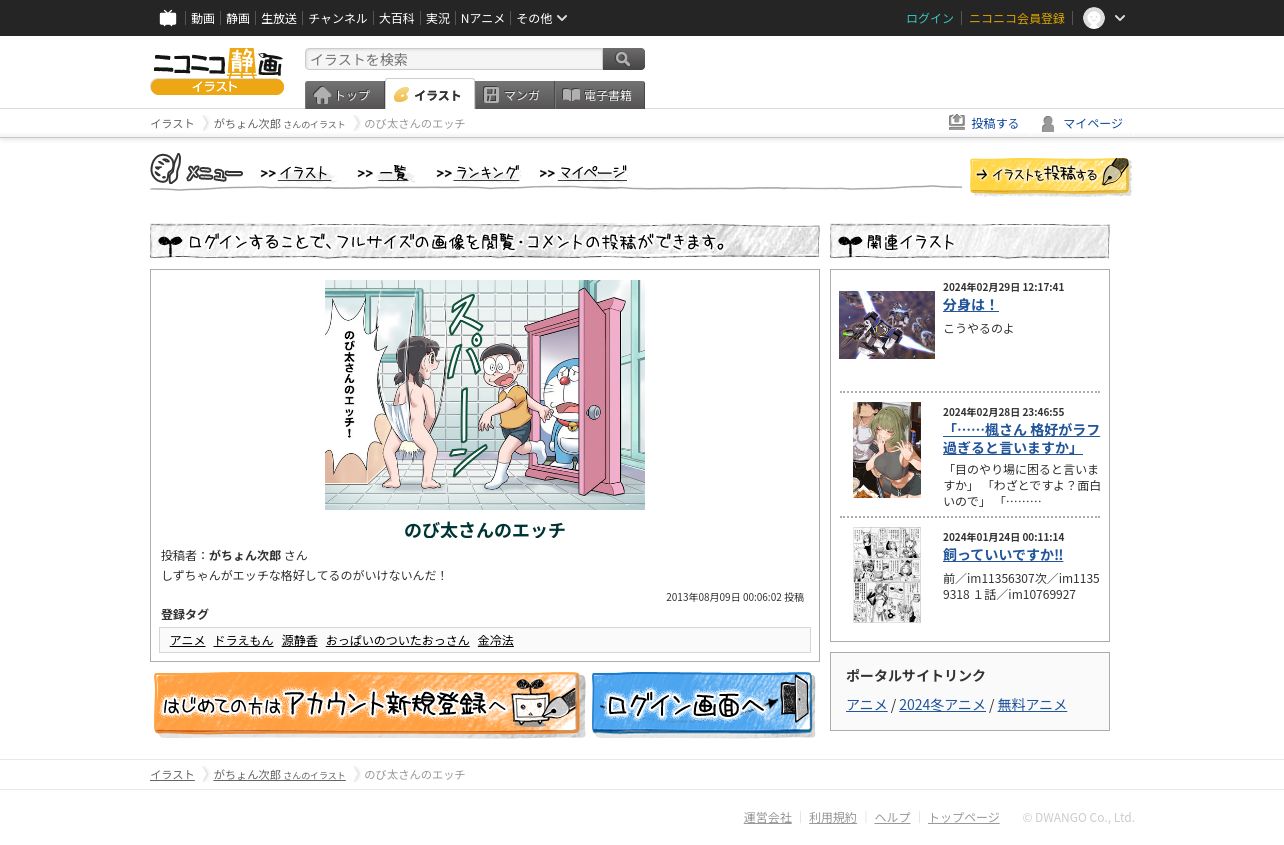The width and height of the screenshot is (1284, 845).
Task: Focus the イラストを検索 search field
Action: point(454,59)
